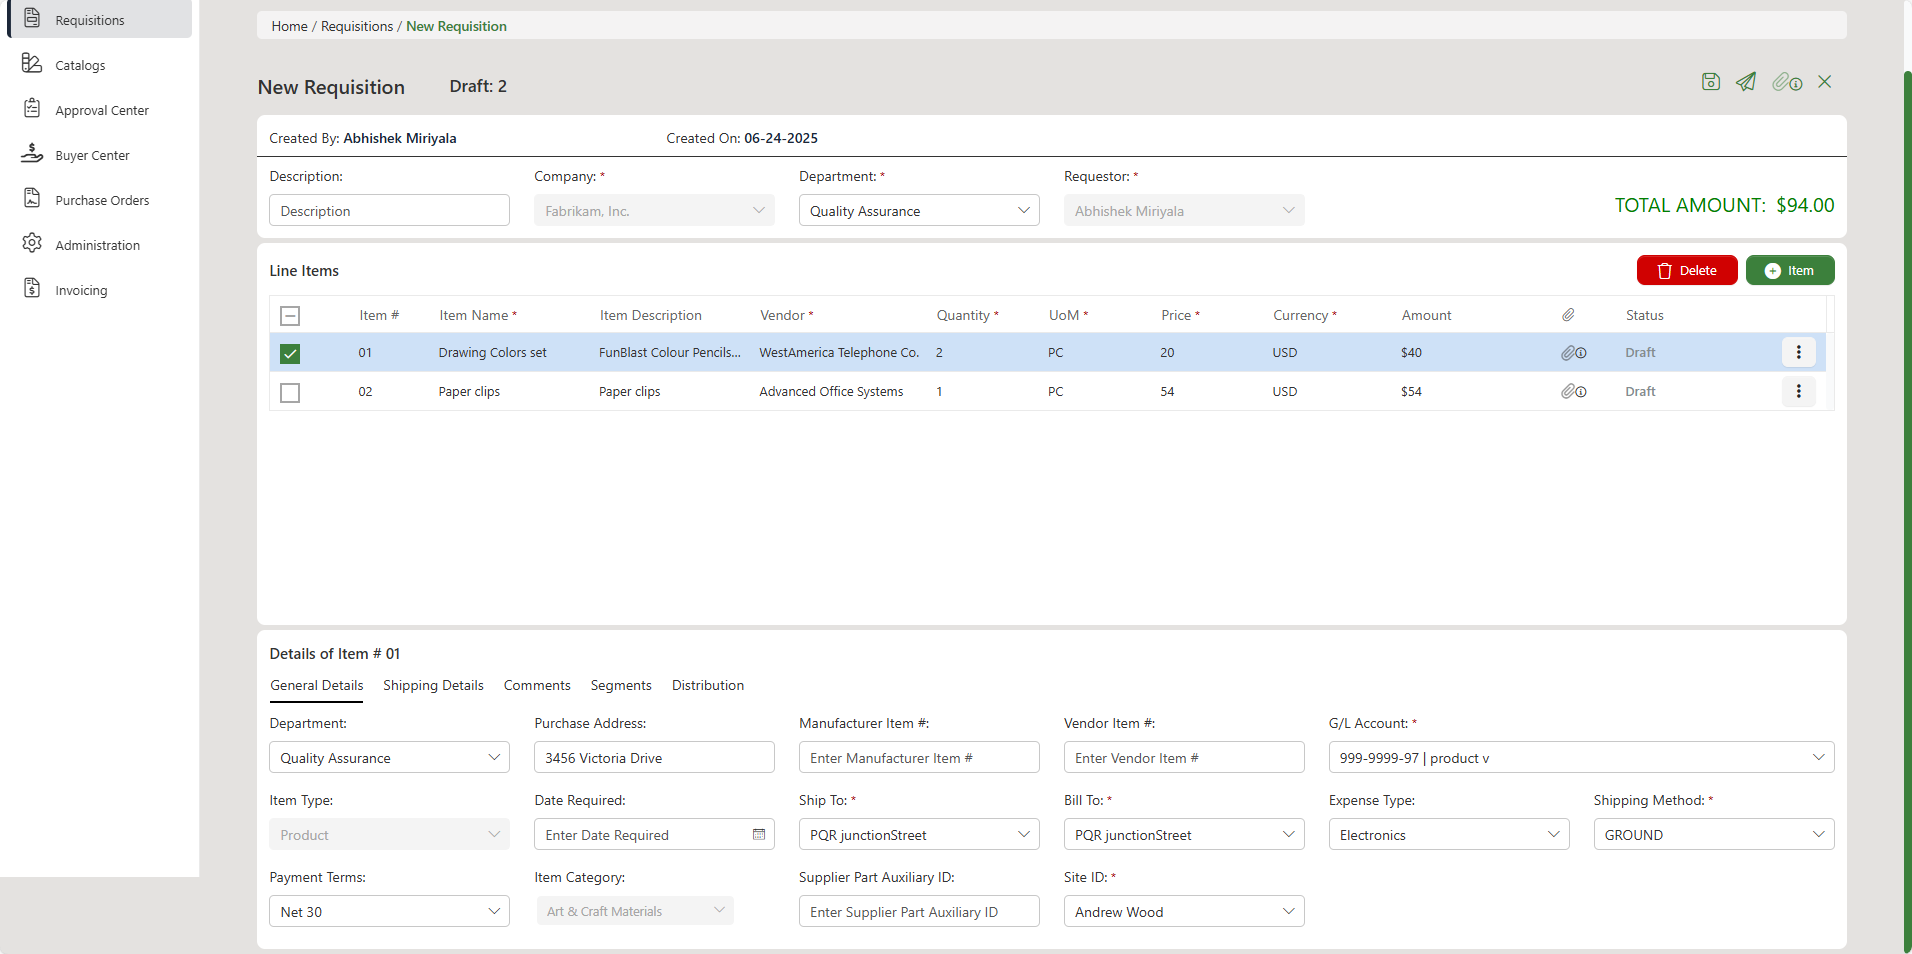Image resolution: width=1912 pixels, height=954 pixels.
Task: Switch to the Shipping Details tab
Action: coord(433,685)
